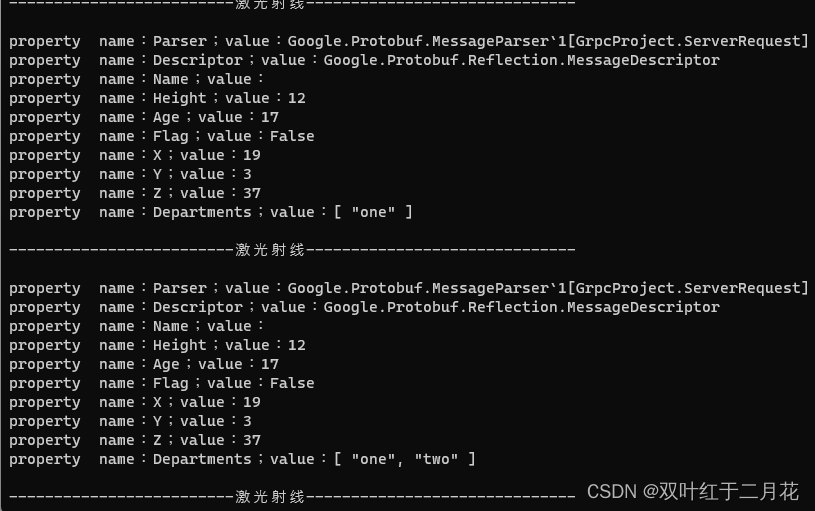
Task: Click Flag value False in first block
Action: tap(292, 136)
